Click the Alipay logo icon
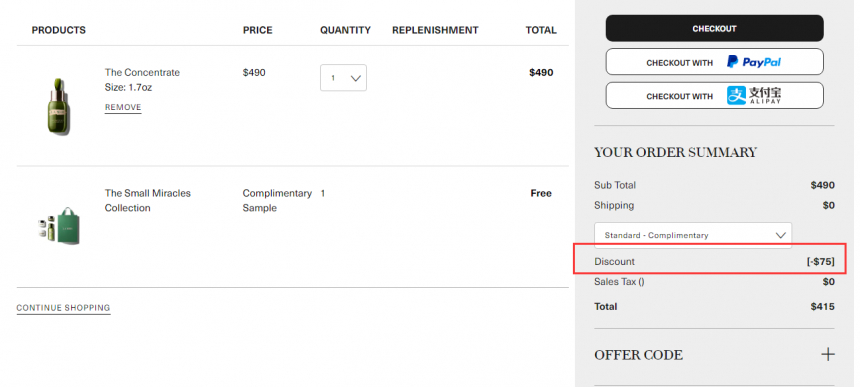The height and width of the screenshot is (387, 860). click(x=754, y=95)
